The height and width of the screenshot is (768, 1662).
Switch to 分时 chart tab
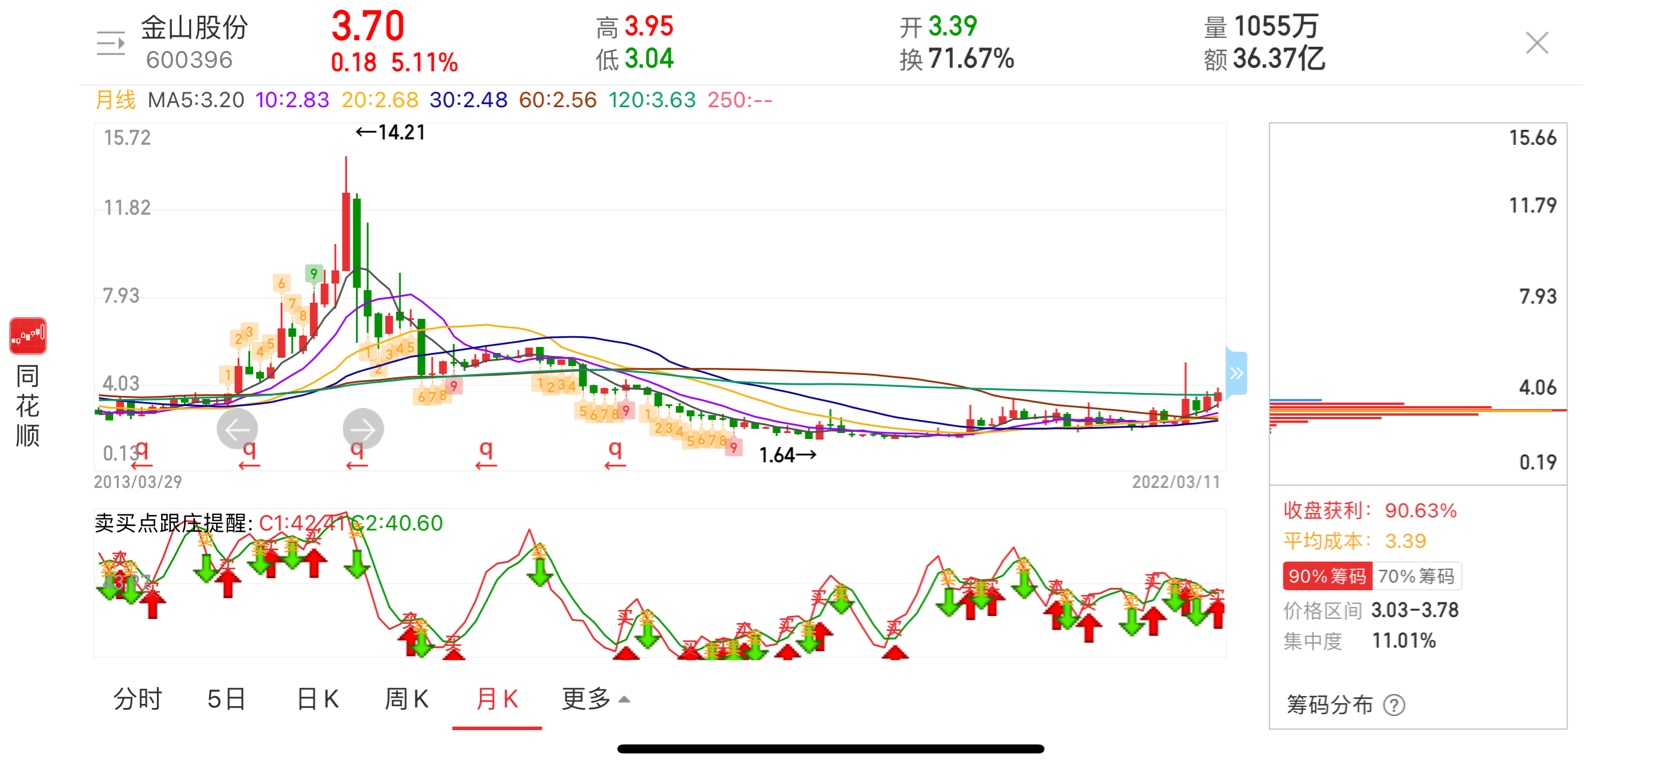pyautogui.click(x=137, y=699)
